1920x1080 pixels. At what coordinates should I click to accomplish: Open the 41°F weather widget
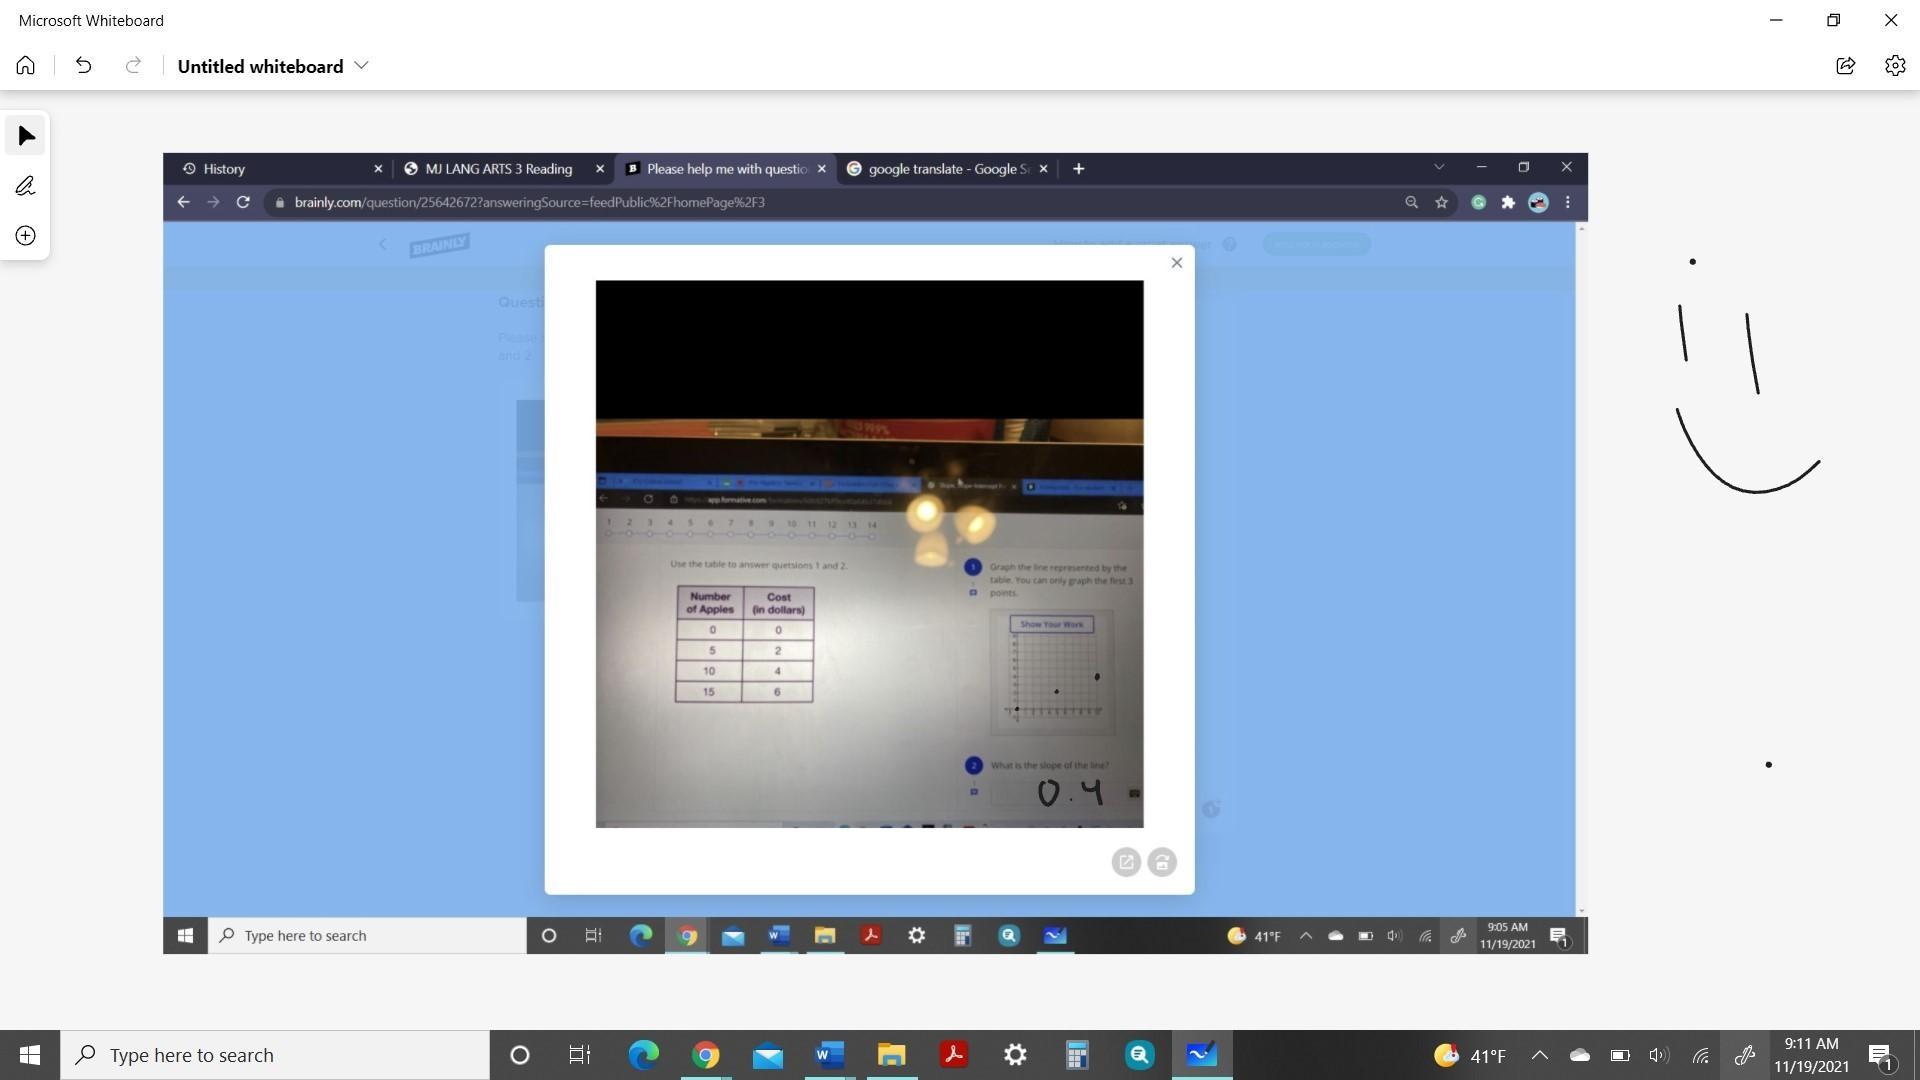click(1470, 1055)
